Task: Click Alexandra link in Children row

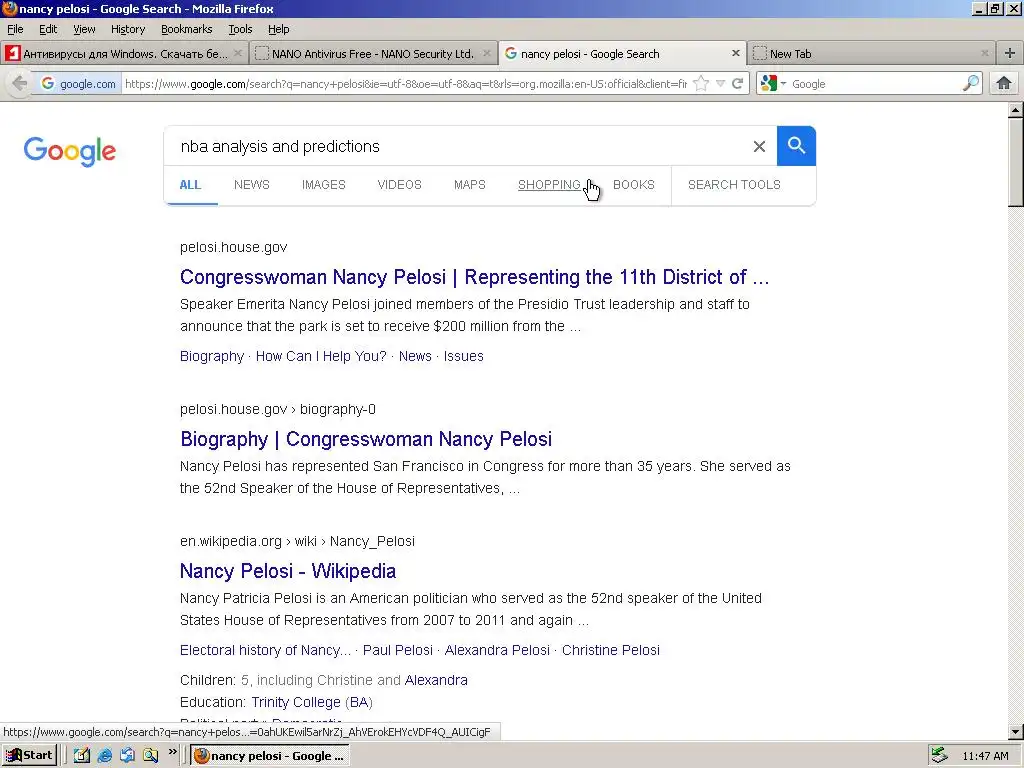Action: pos(436,680)
